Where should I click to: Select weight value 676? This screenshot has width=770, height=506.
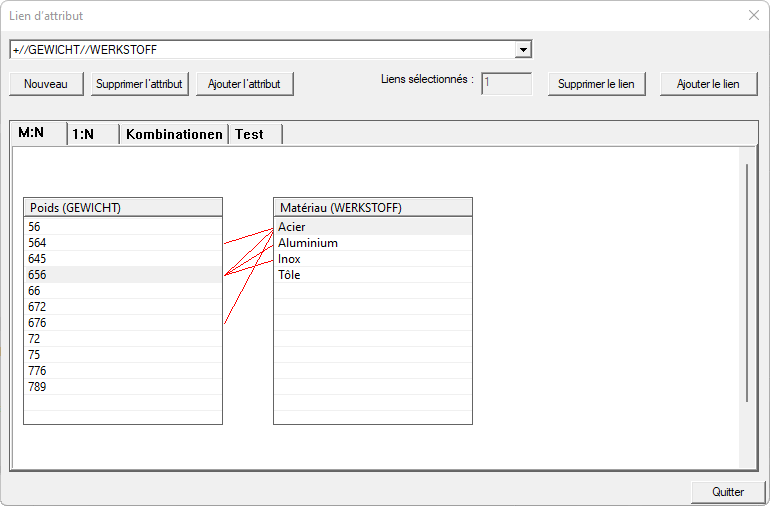(x=123, y=323)
